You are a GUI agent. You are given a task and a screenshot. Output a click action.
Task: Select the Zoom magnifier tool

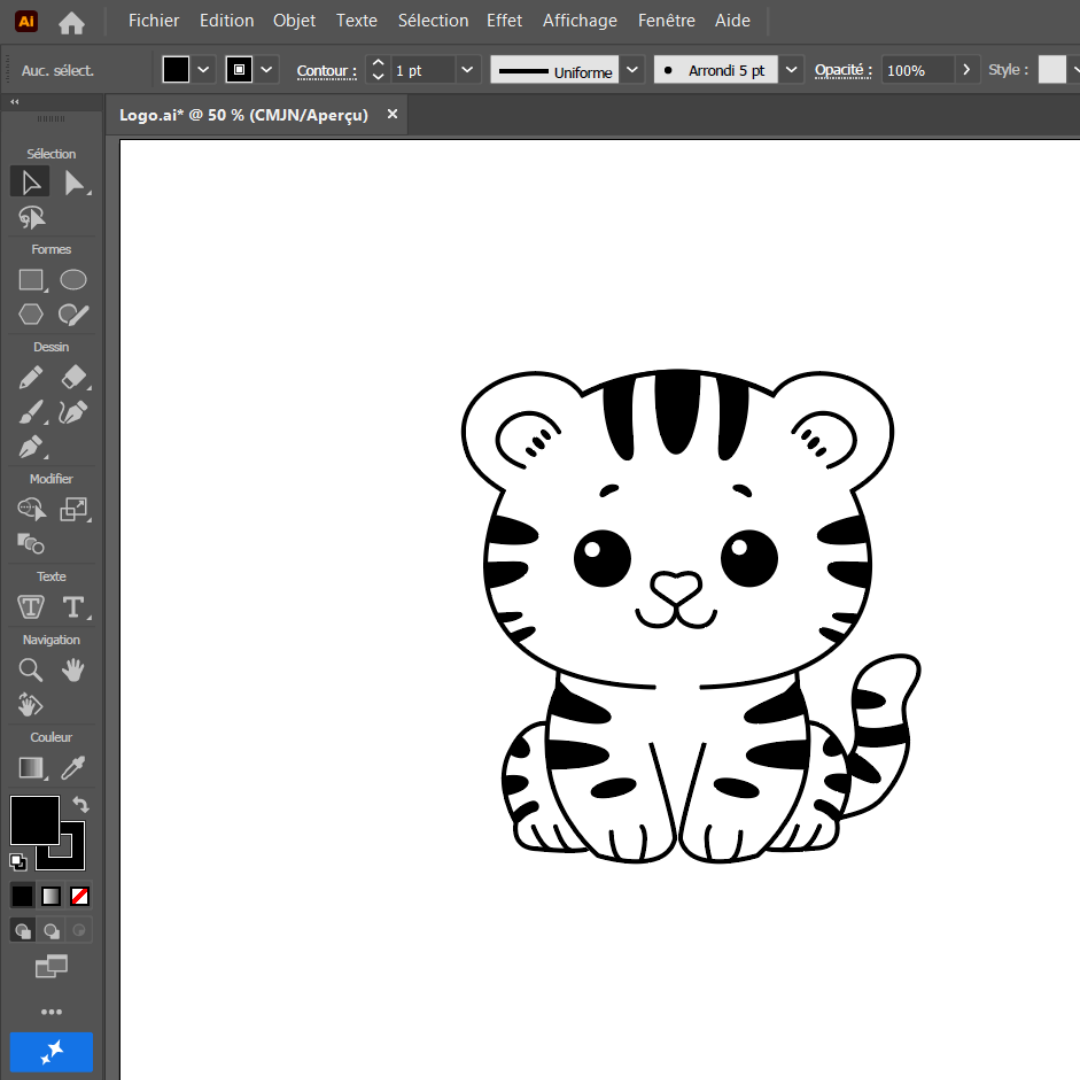coord(31,670)
